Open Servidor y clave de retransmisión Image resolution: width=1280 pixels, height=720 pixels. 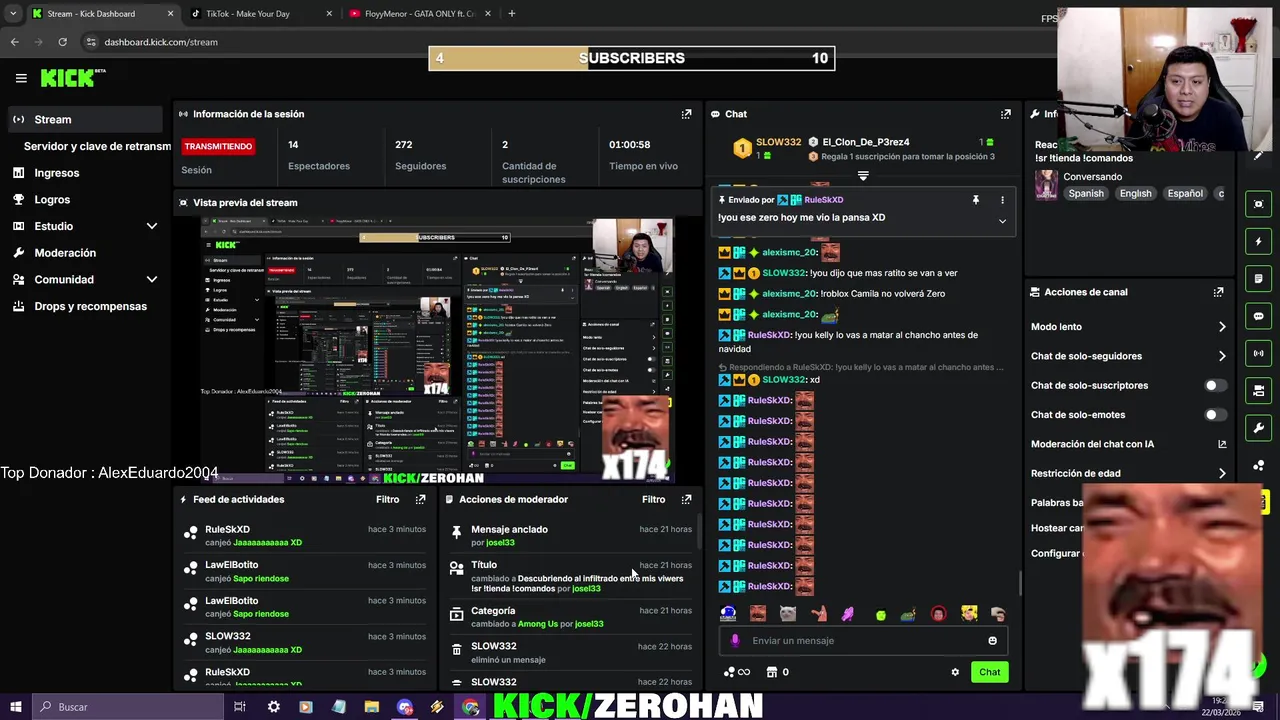97,146
